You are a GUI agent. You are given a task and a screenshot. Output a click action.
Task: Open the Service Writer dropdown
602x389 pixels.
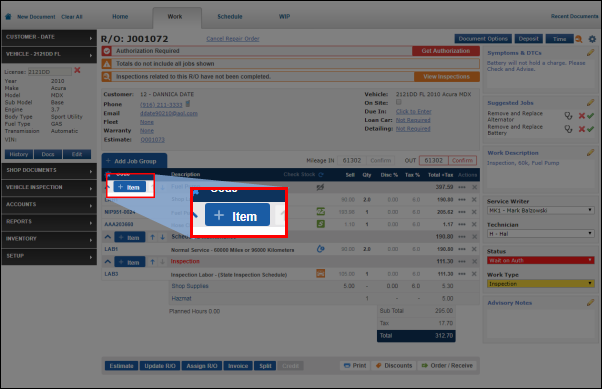tap(541, 210)
